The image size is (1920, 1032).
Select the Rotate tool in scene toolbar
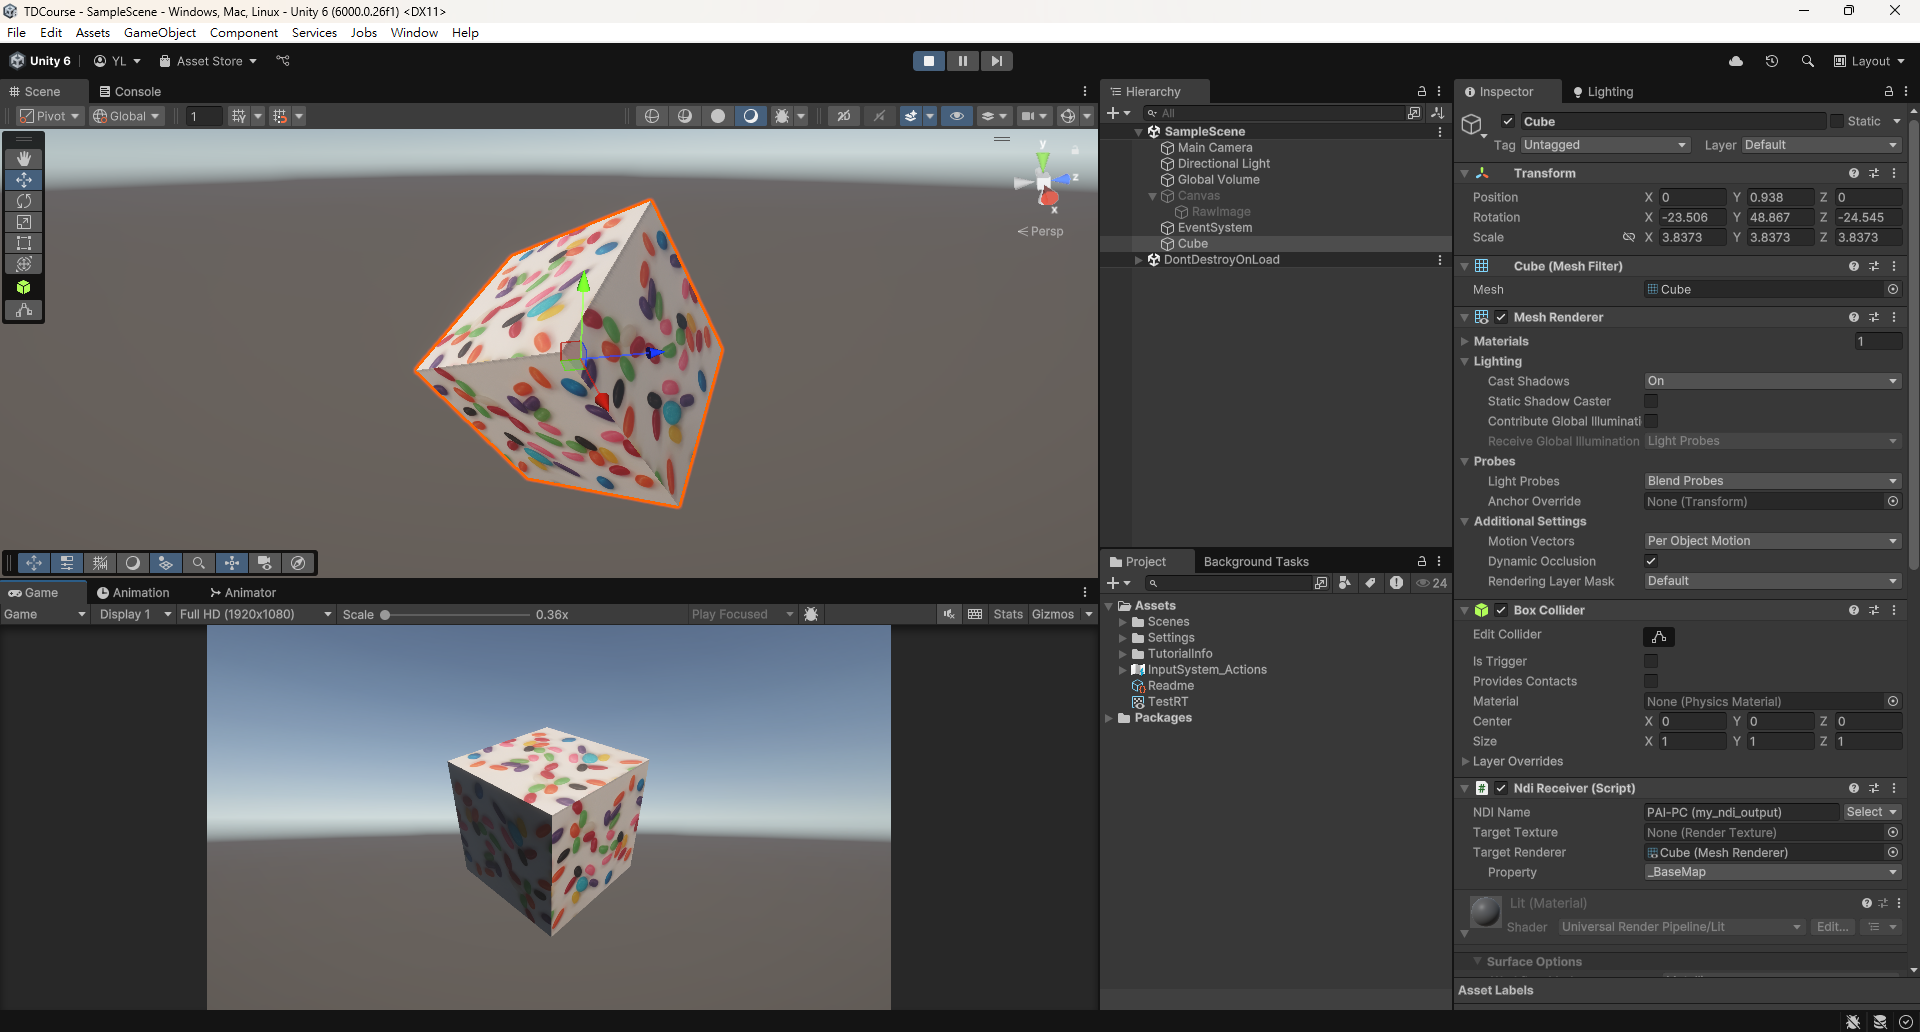pos(24,201)
